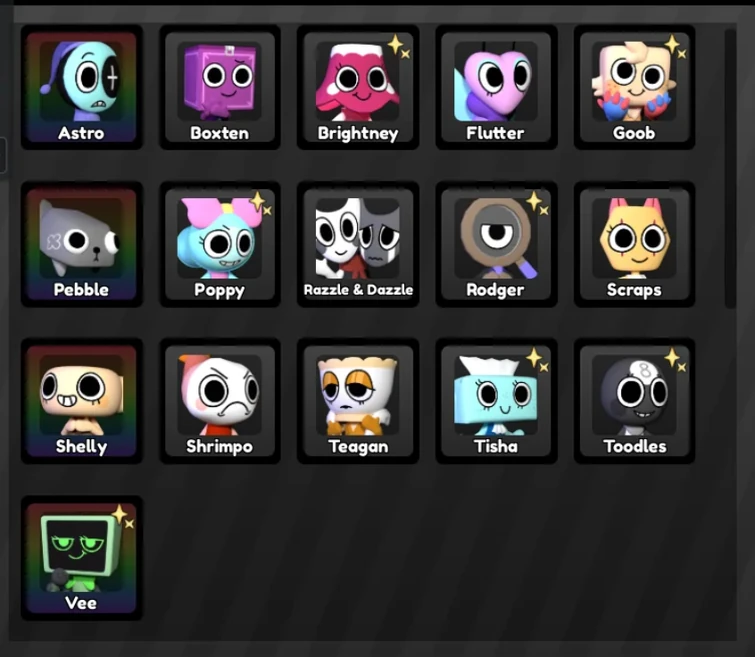Screen dimensions: 755x657
Task: Click the Vee monitor character icon
Action: click(x=81, y=558)
